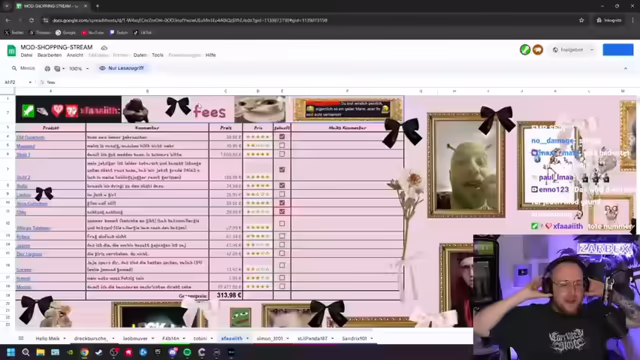Open the Daten menu
This screenshot has width=640, height=360.
pyautogui.click(x=140, y=55)
